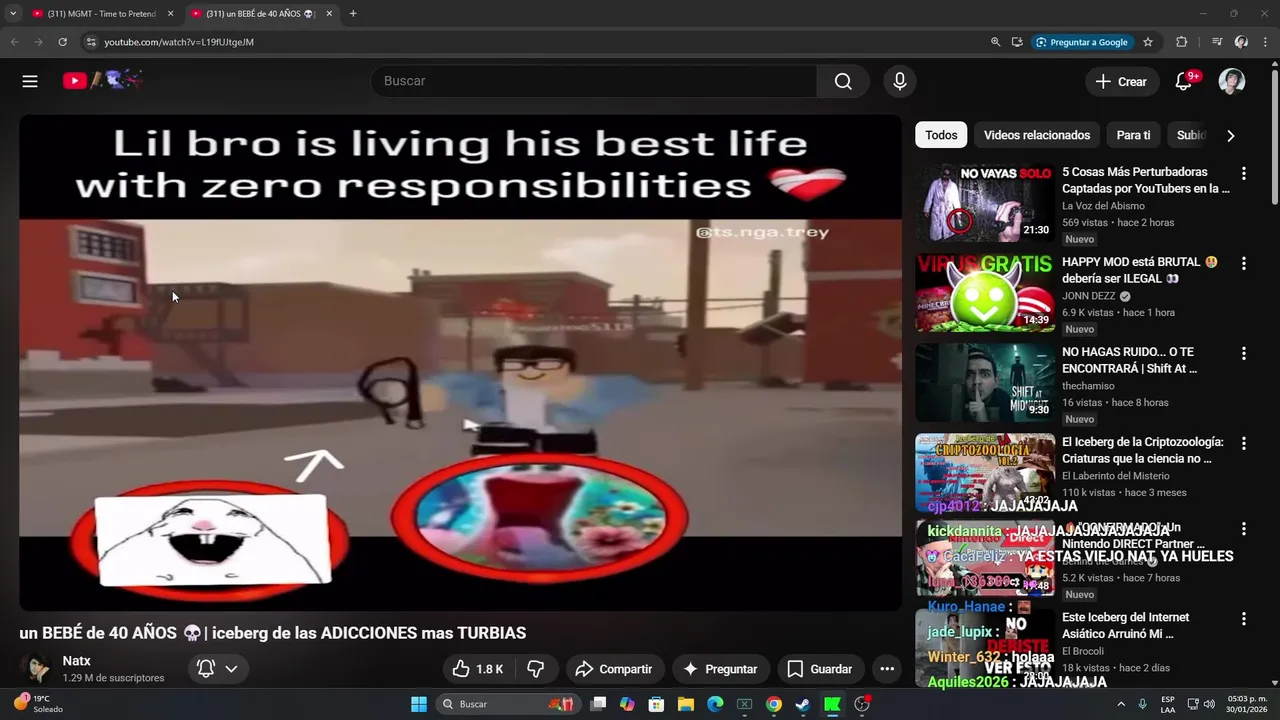This screenshot has height=720, width=1280.
Task: Bookmark this page with star icon
Action: point(1148,42)
